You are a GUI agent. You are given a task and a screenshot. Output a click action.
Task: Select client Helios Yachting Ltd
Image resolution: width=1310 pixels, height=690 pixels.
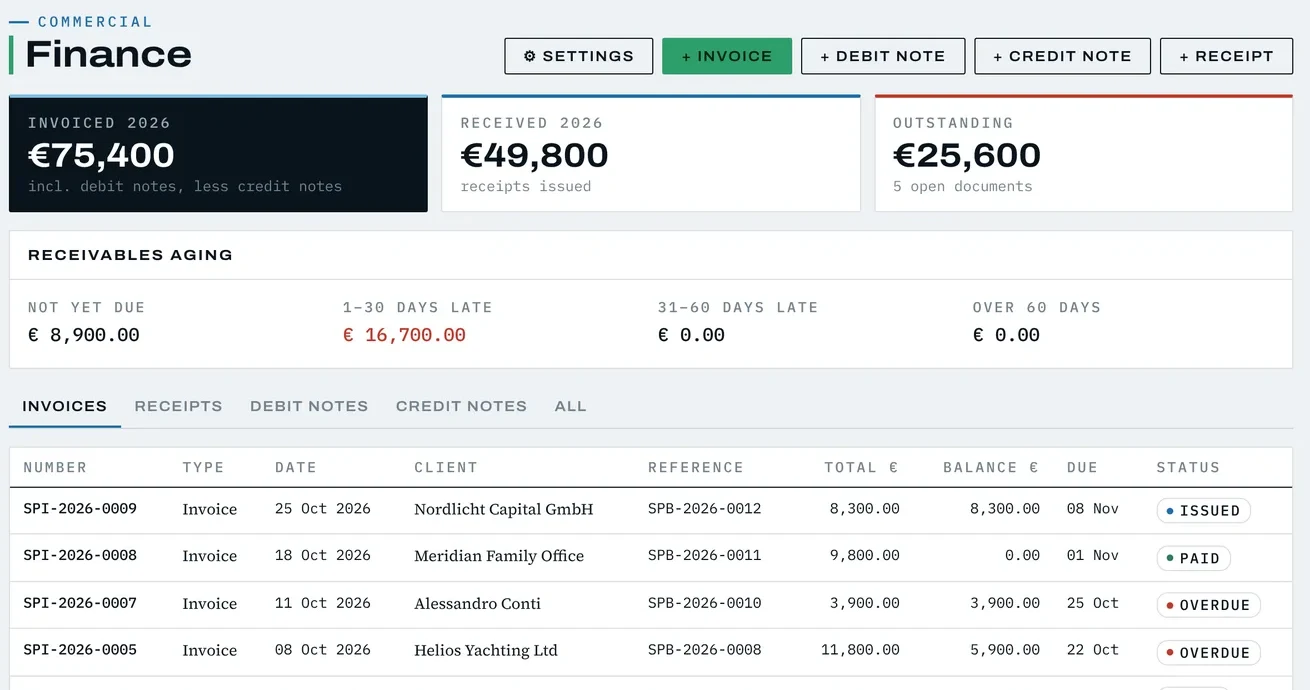(486, 650)
